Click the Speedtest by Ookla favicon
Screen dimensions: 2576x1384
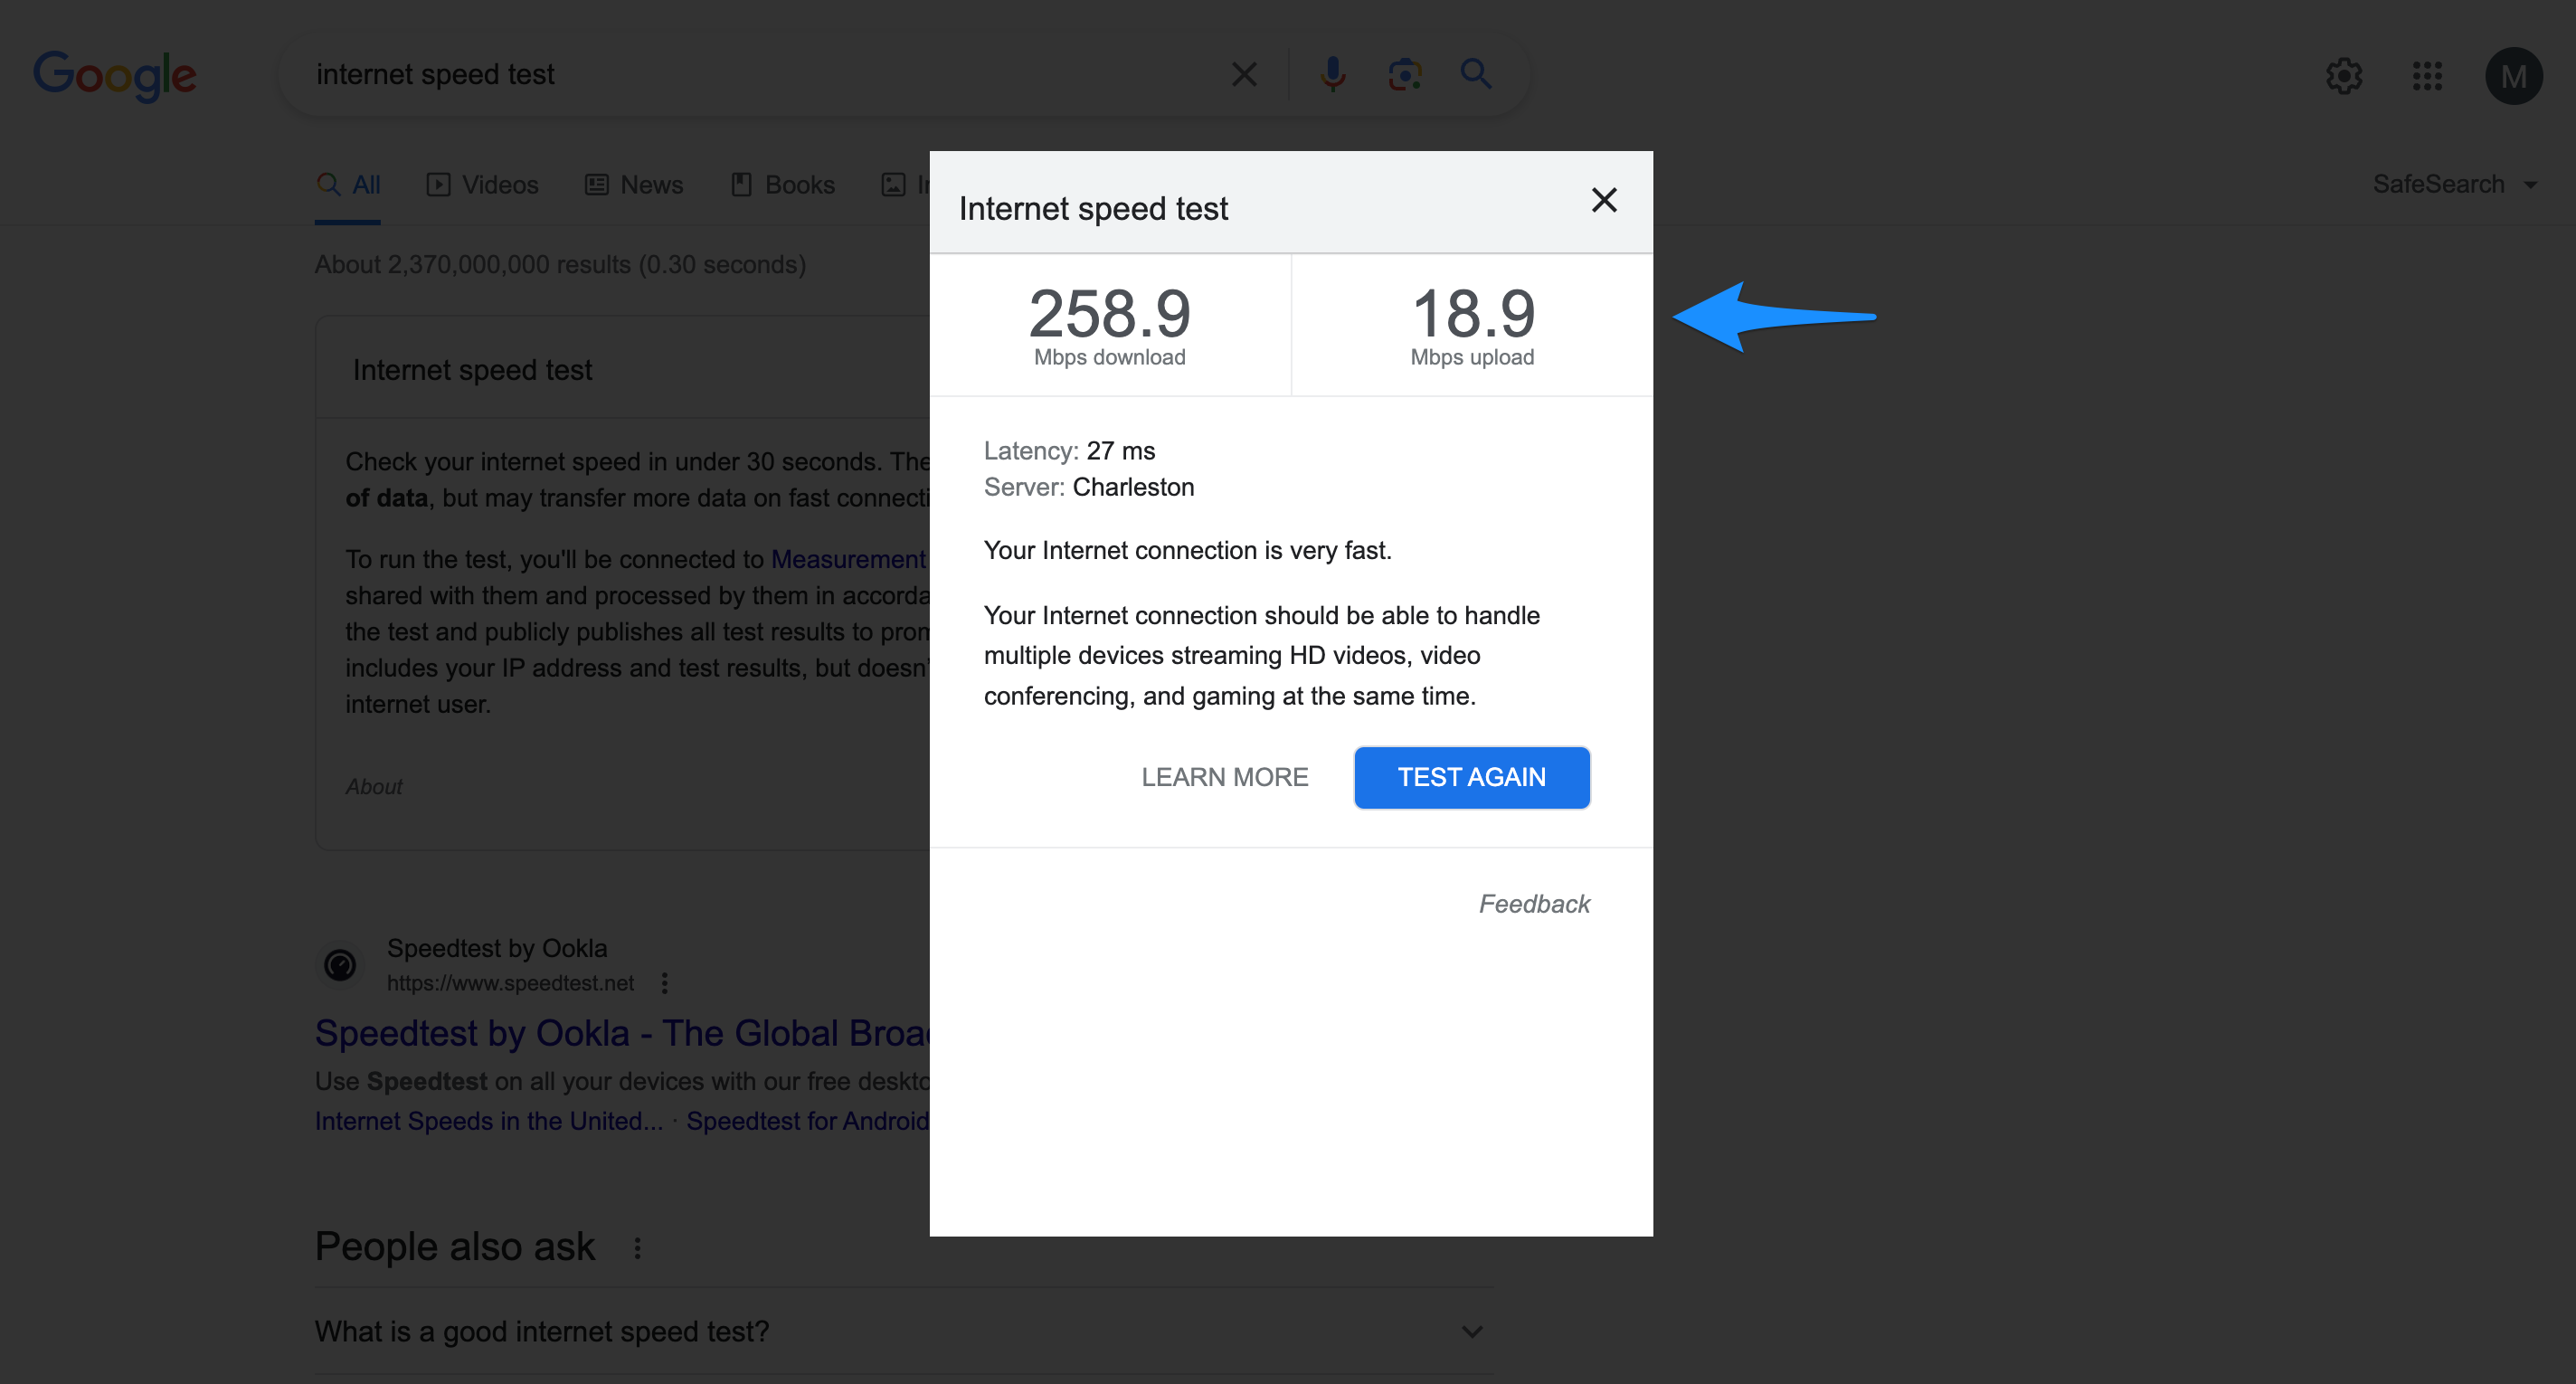tap(340, 965)
